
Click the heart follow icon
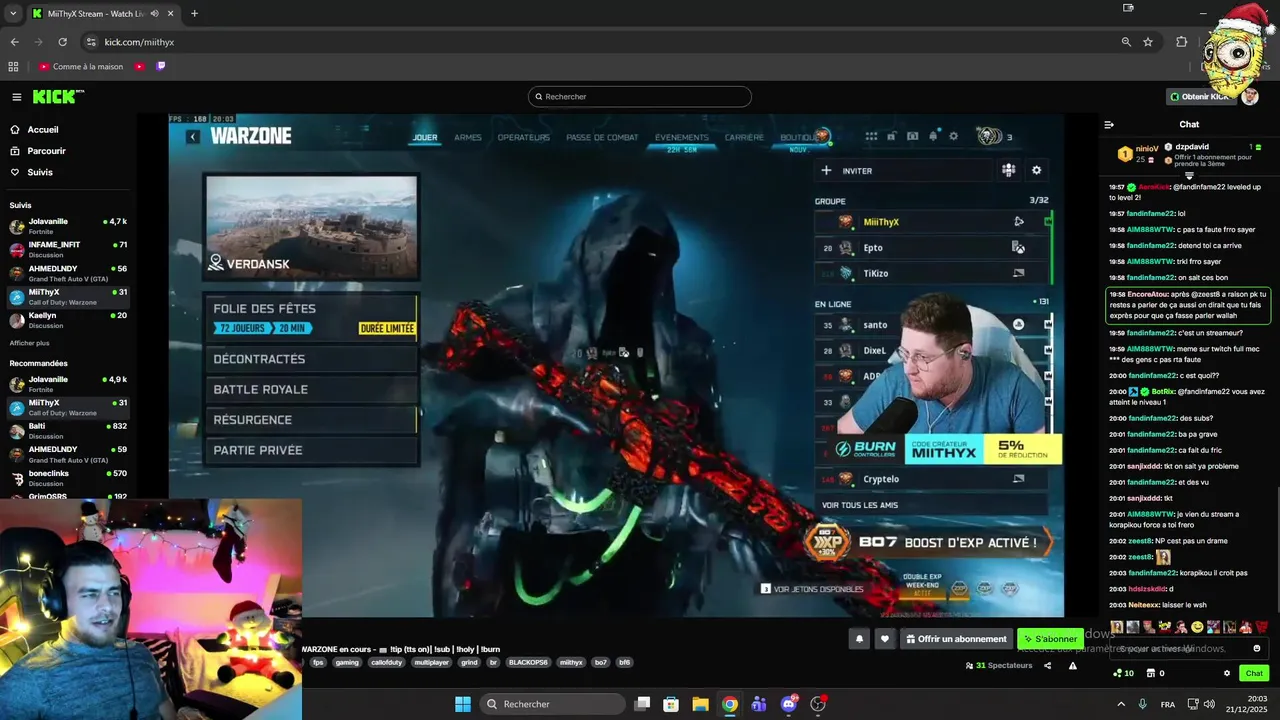(x=884, y=639)
